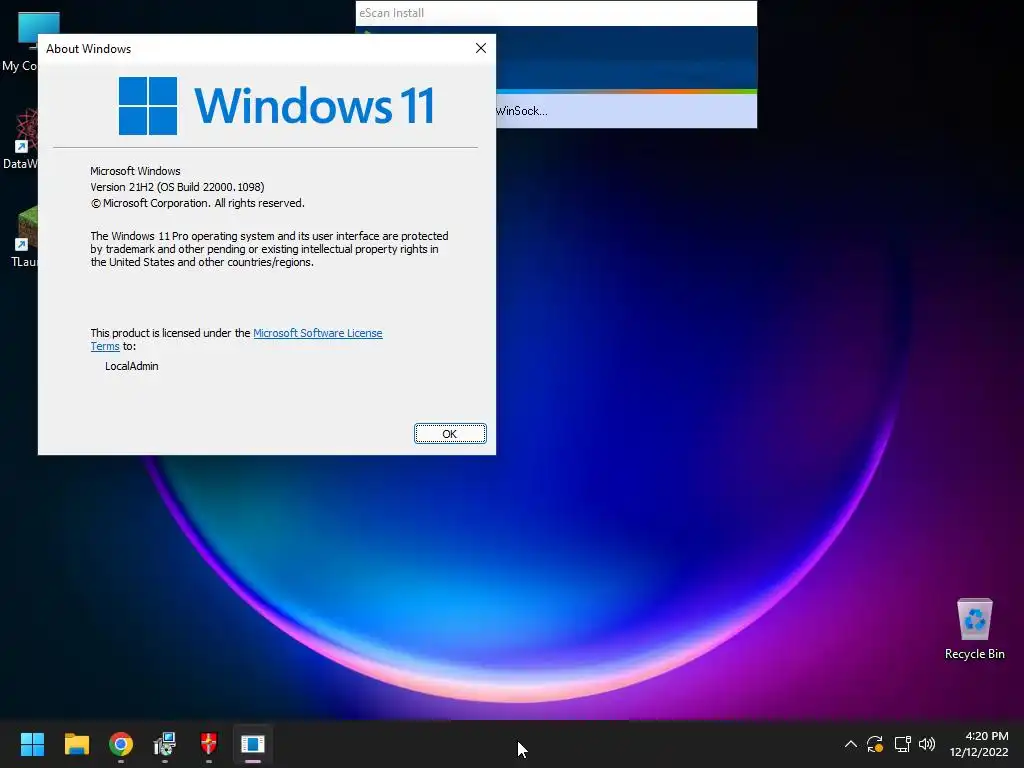Open the volume control tray icon
The image size is (1024, 768).
tap(927, 744)
